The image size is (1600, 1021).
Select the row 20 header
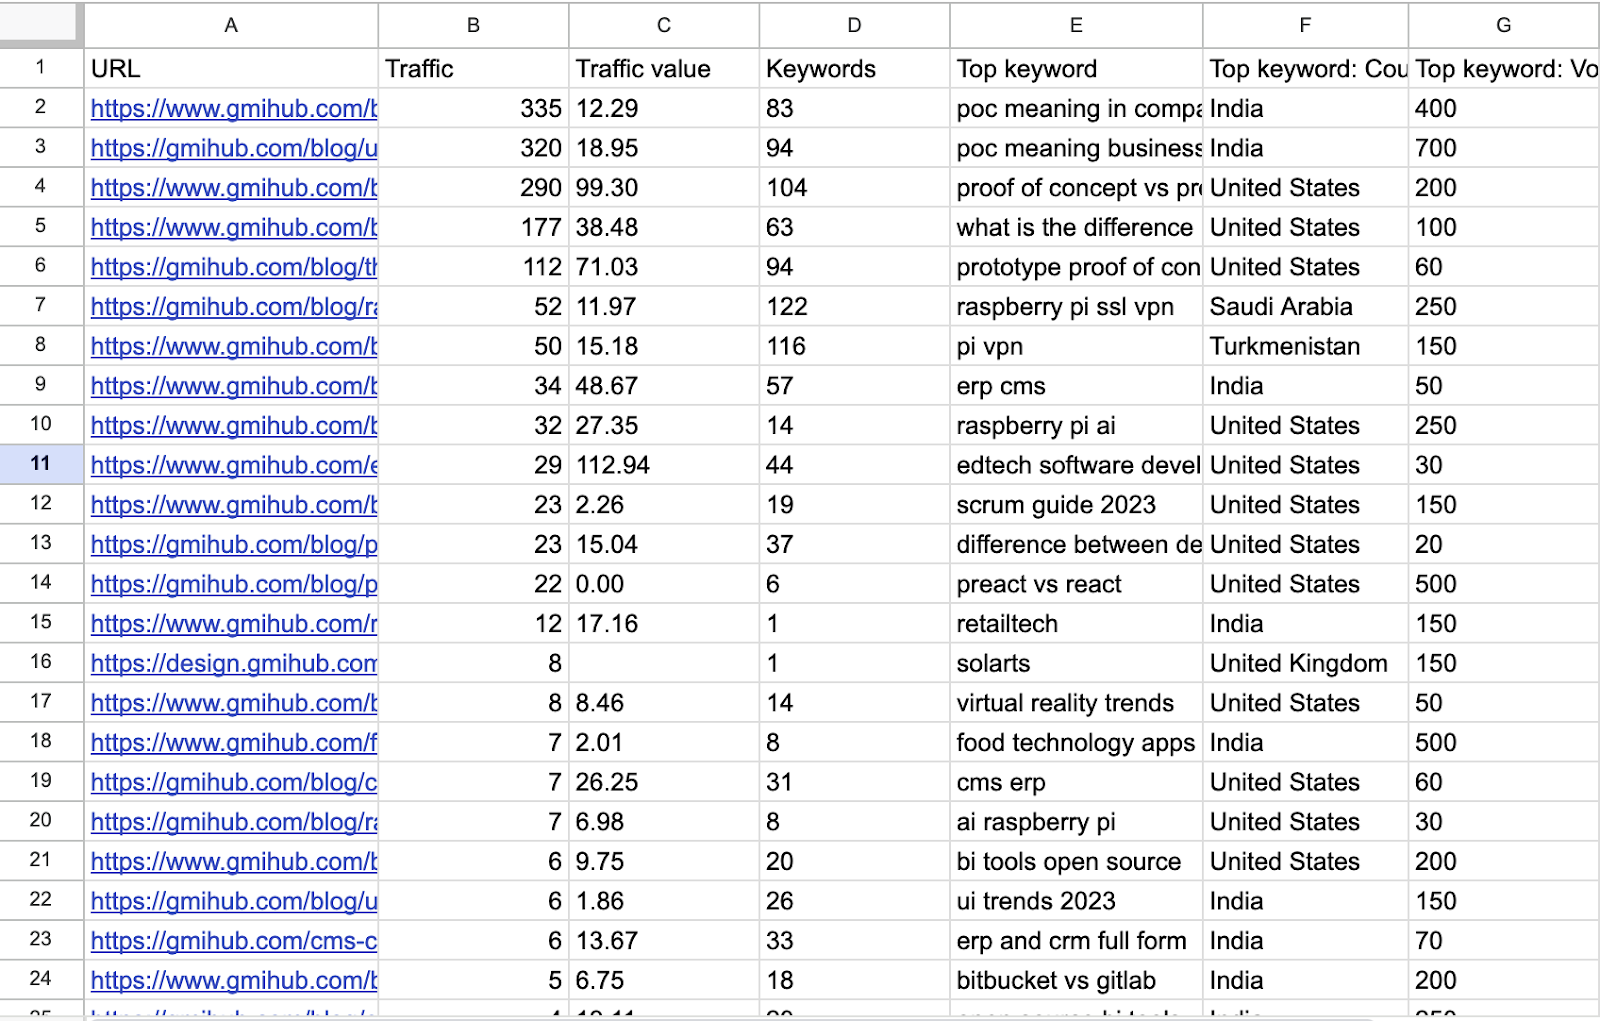click(x=41, y=821)
